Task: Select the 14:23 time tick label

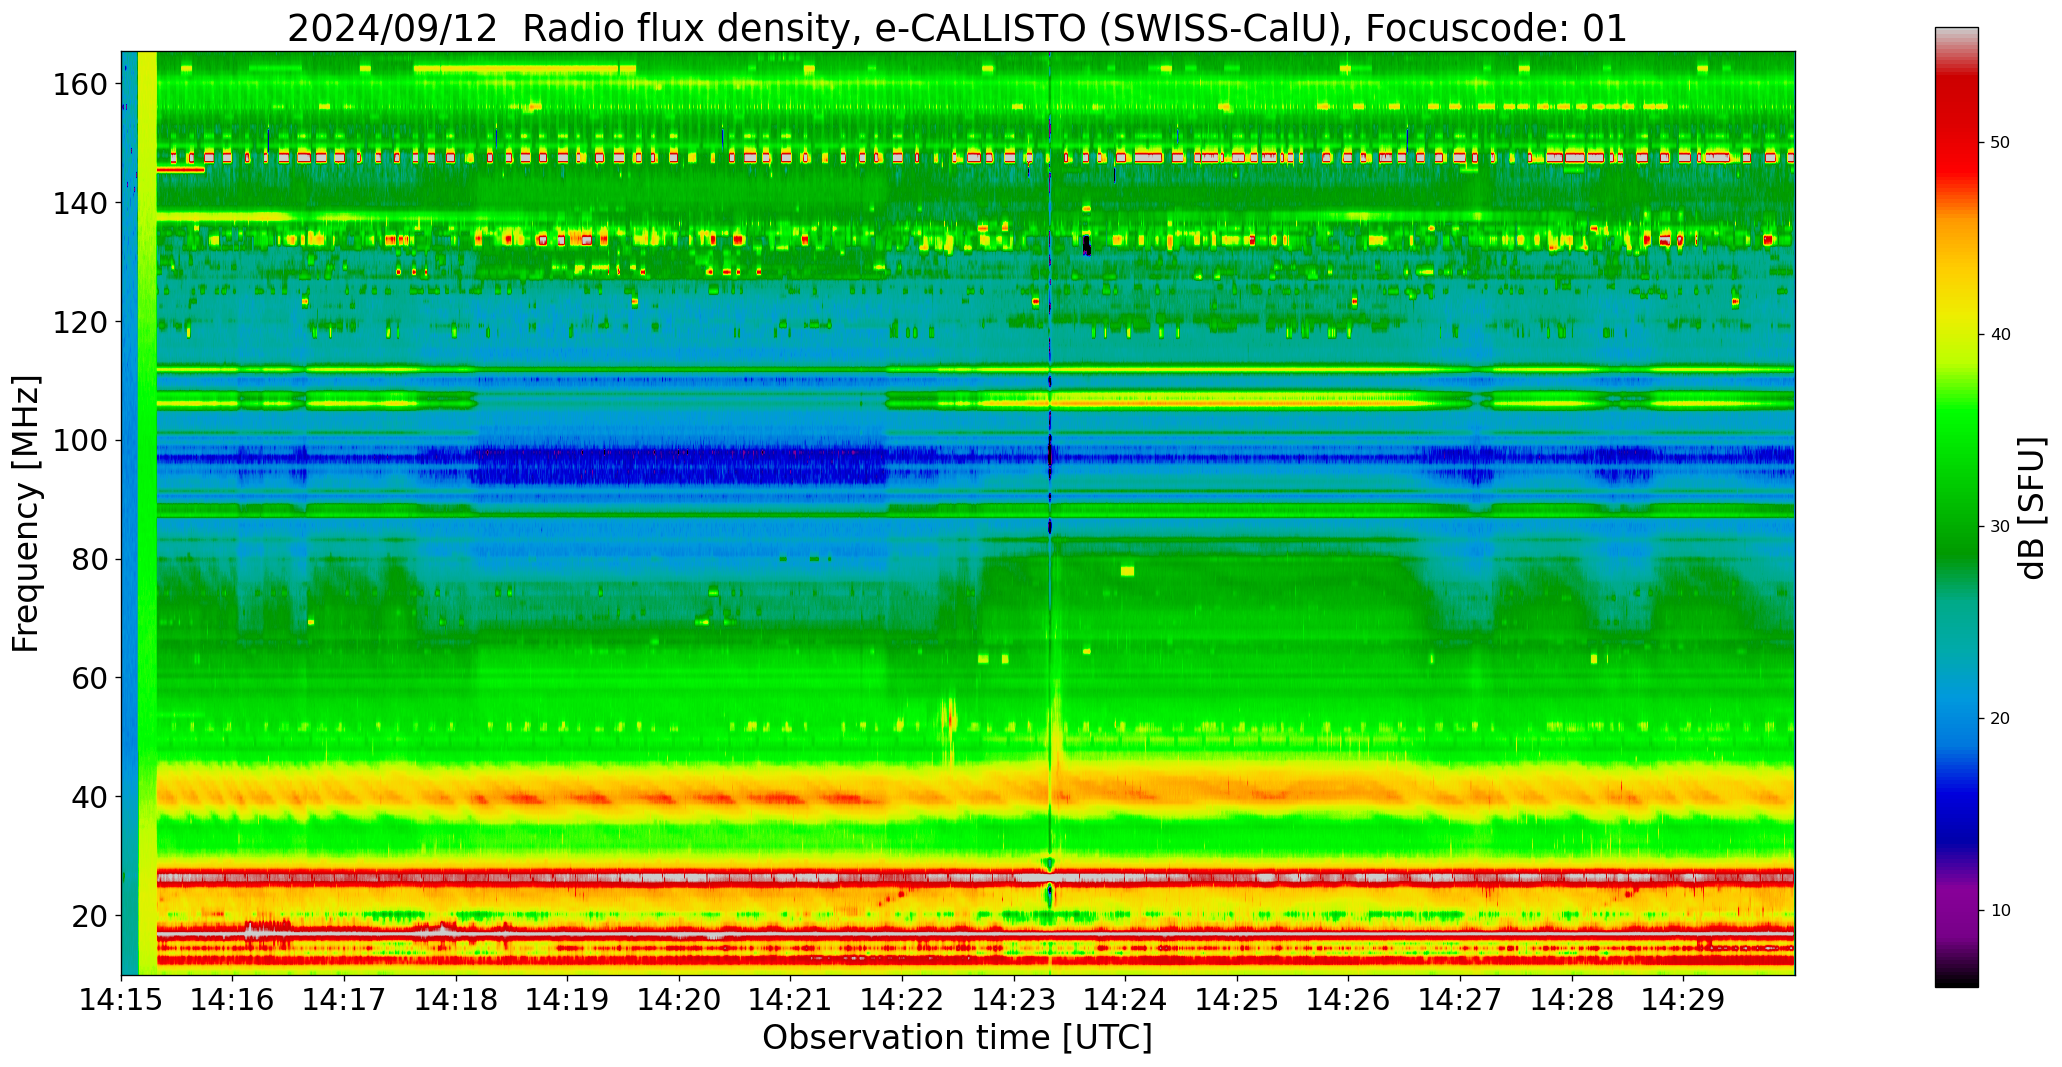Action: coord(1014,998)
